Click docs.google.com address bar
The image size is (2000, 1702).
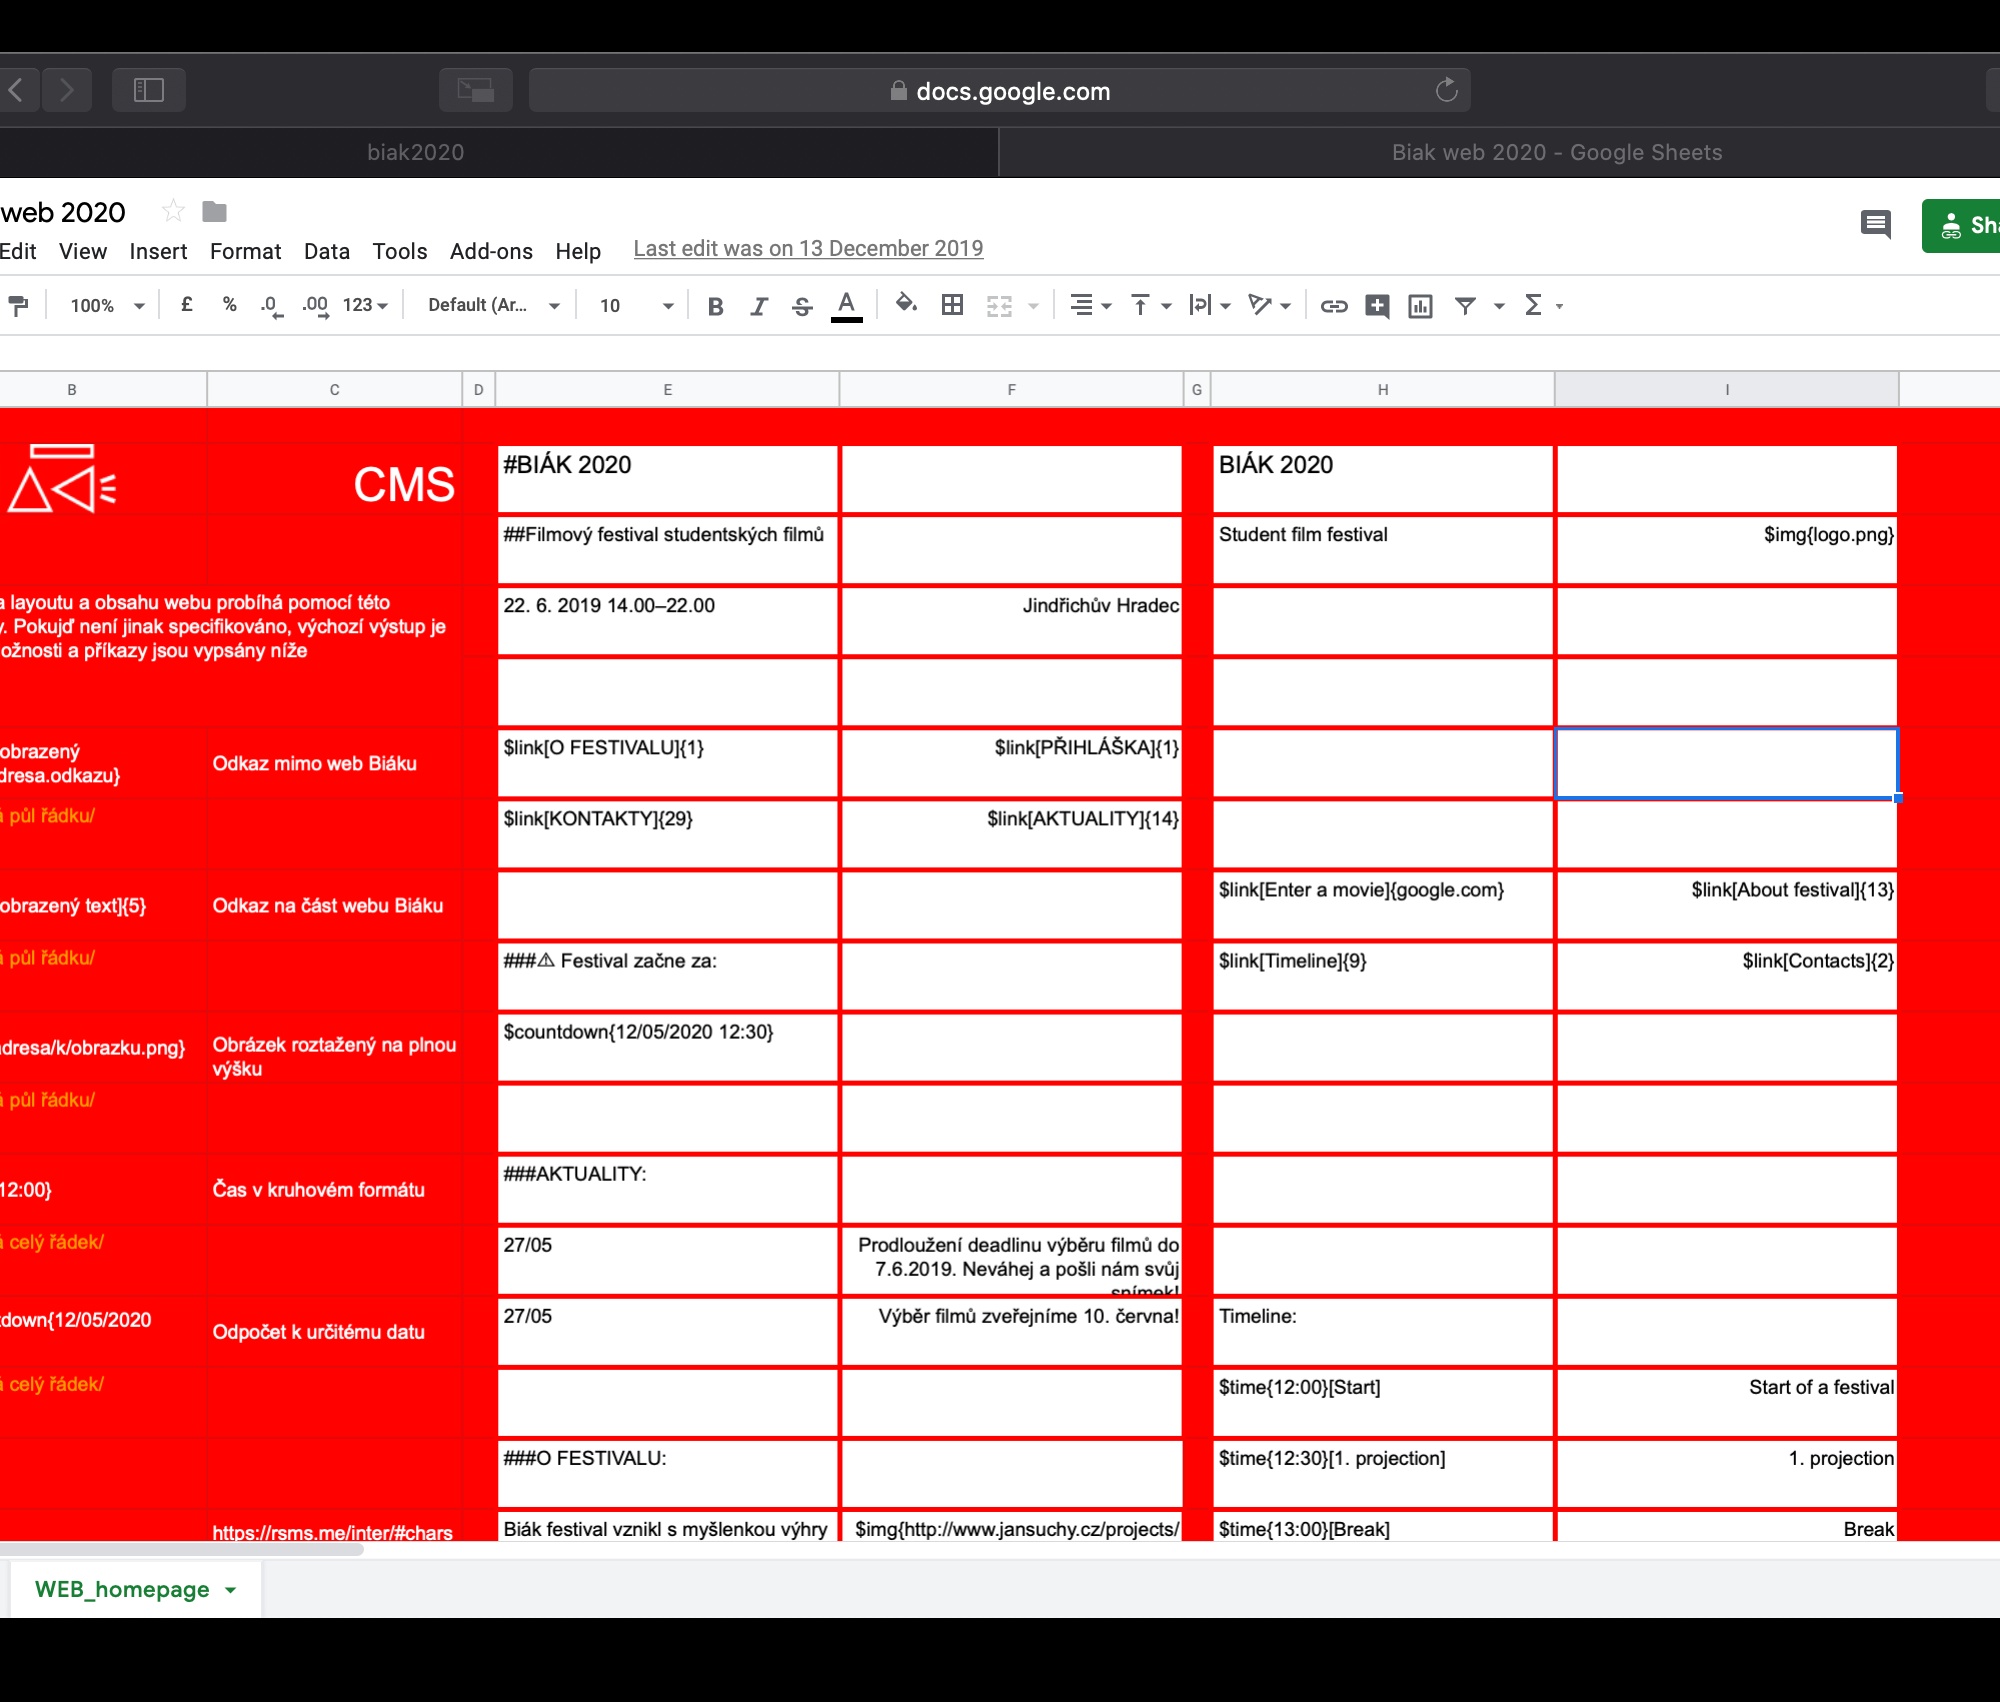tap(999, 90)
